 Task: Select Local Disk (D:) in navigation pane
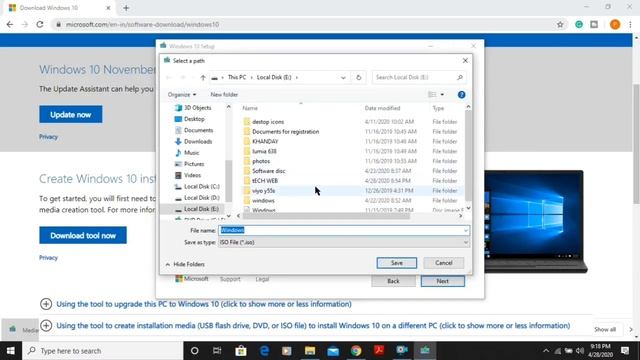click(202, 198)
